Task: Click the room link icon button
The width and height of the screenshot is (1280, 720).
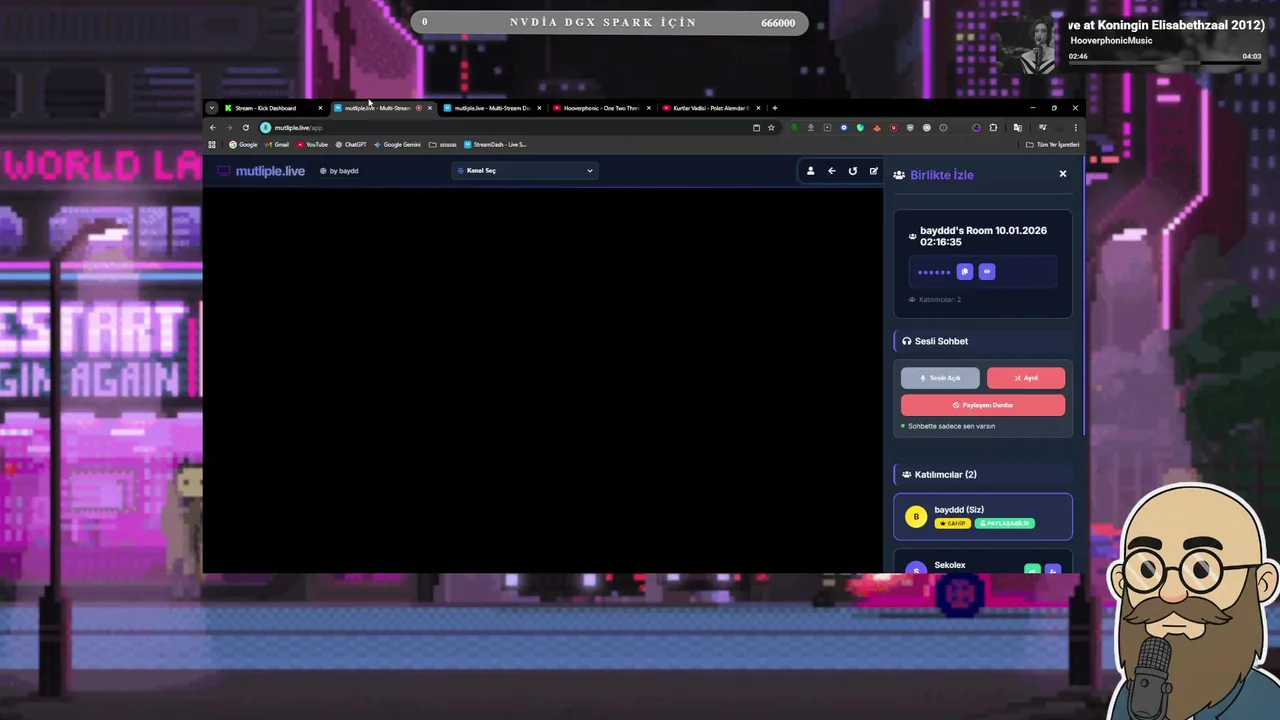Action: [x=987, y=272]
